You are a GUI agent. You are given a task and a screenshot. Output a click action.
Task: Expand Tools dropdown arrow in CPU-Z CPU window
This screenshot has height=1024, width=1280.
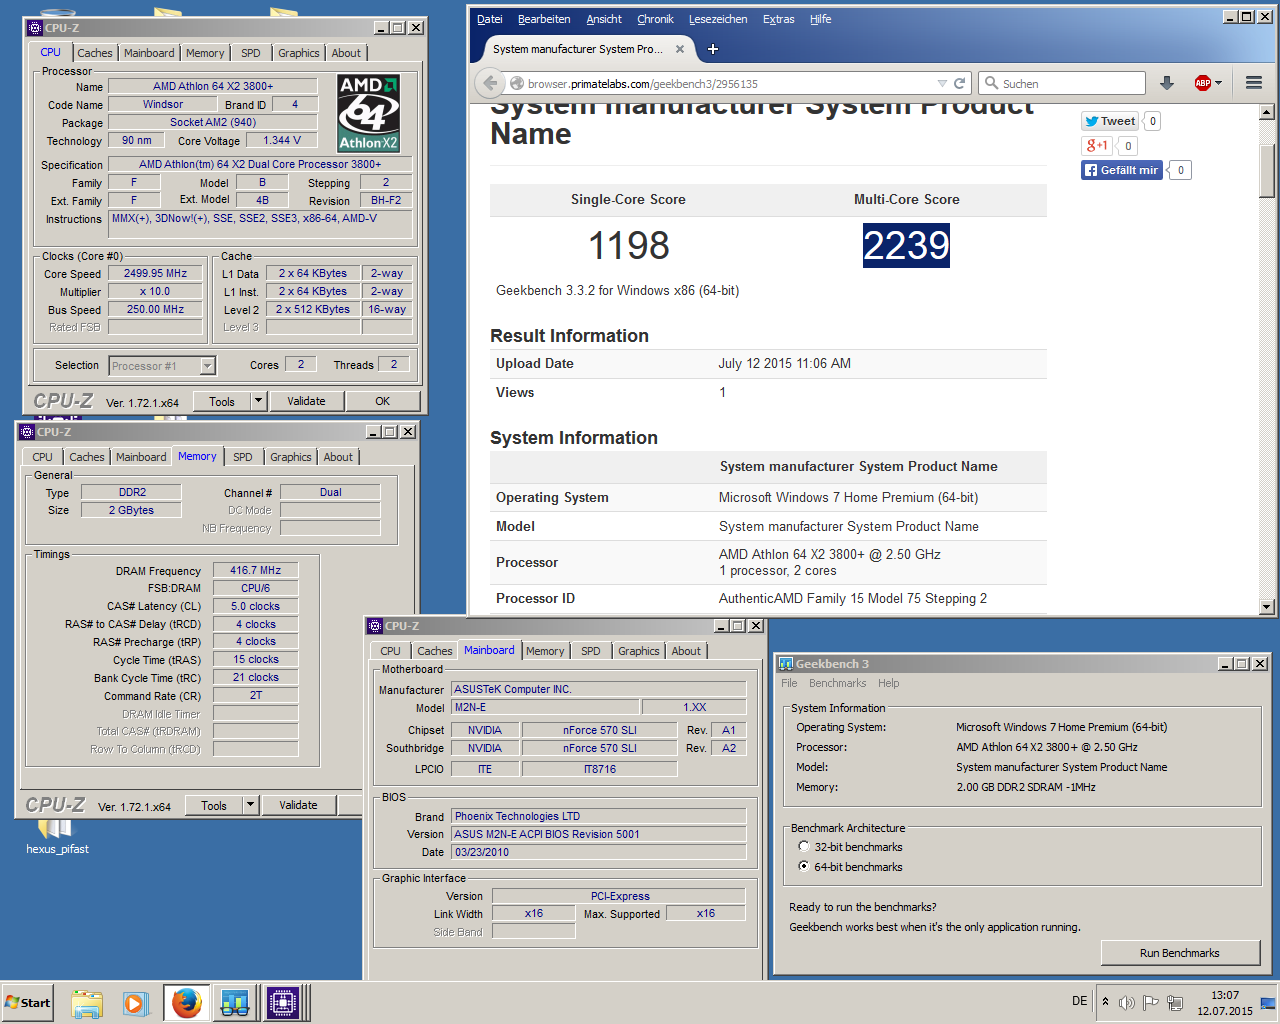pyautogui.click(x=258, y=401)
